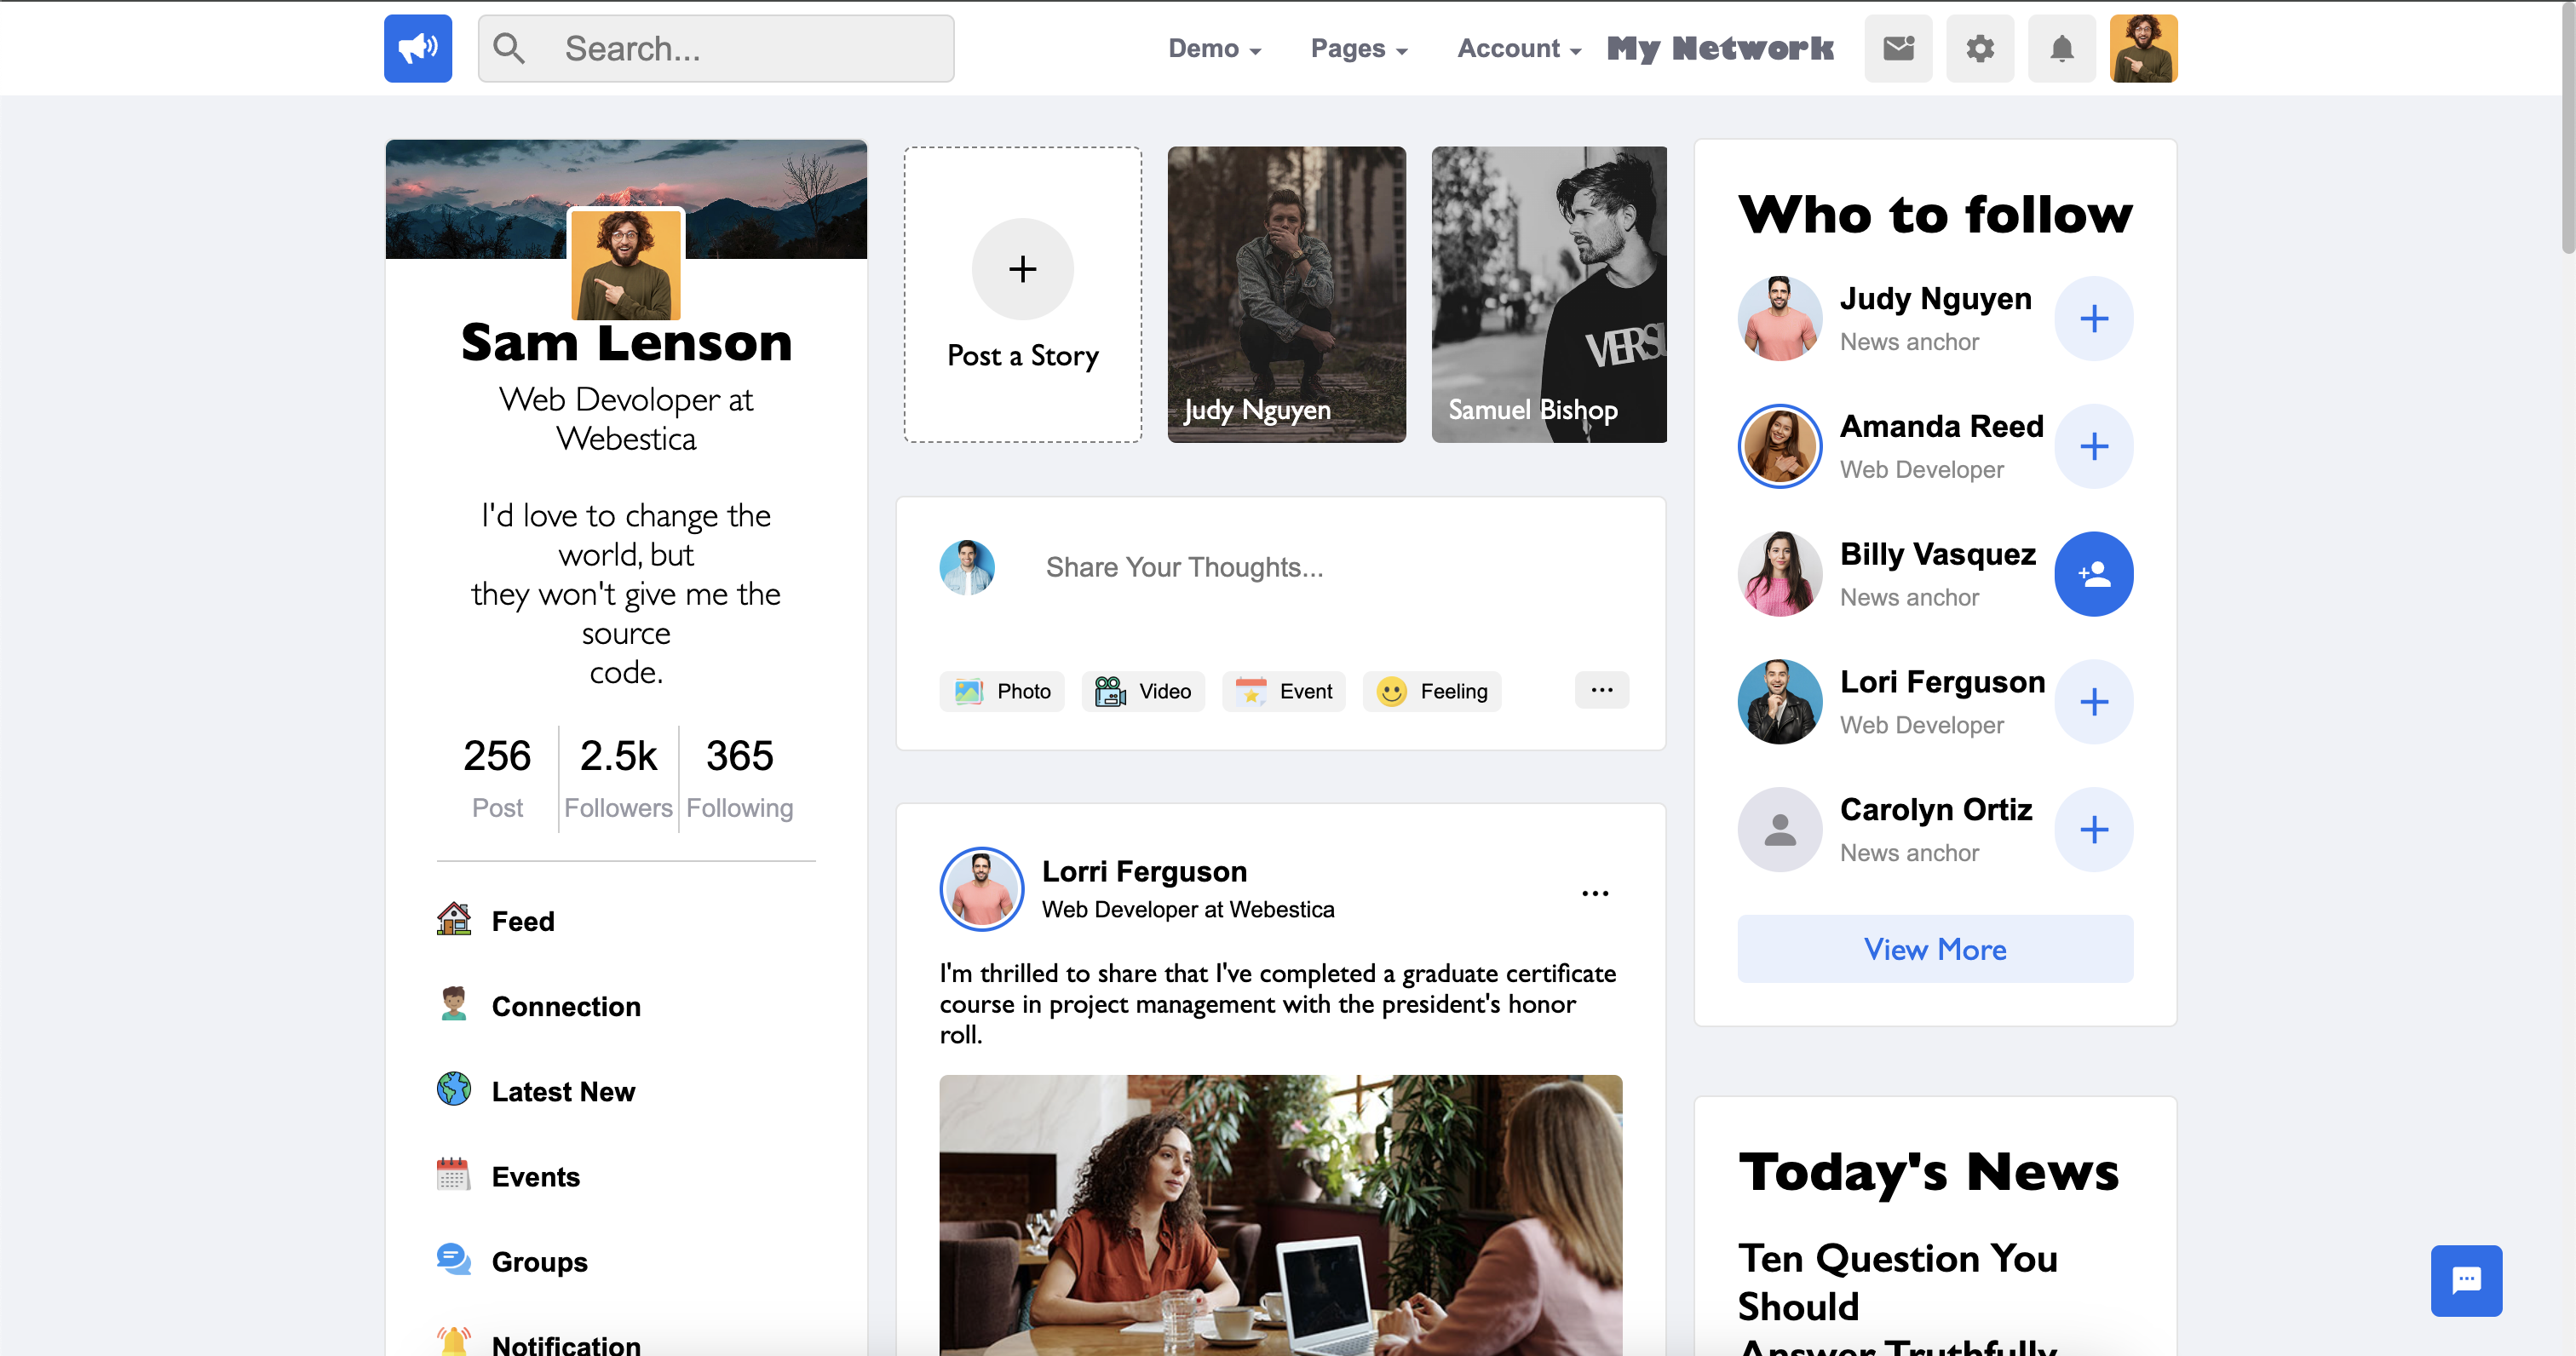Click the Video button
This screenshot has height=1356, width=2576.
1143,691
